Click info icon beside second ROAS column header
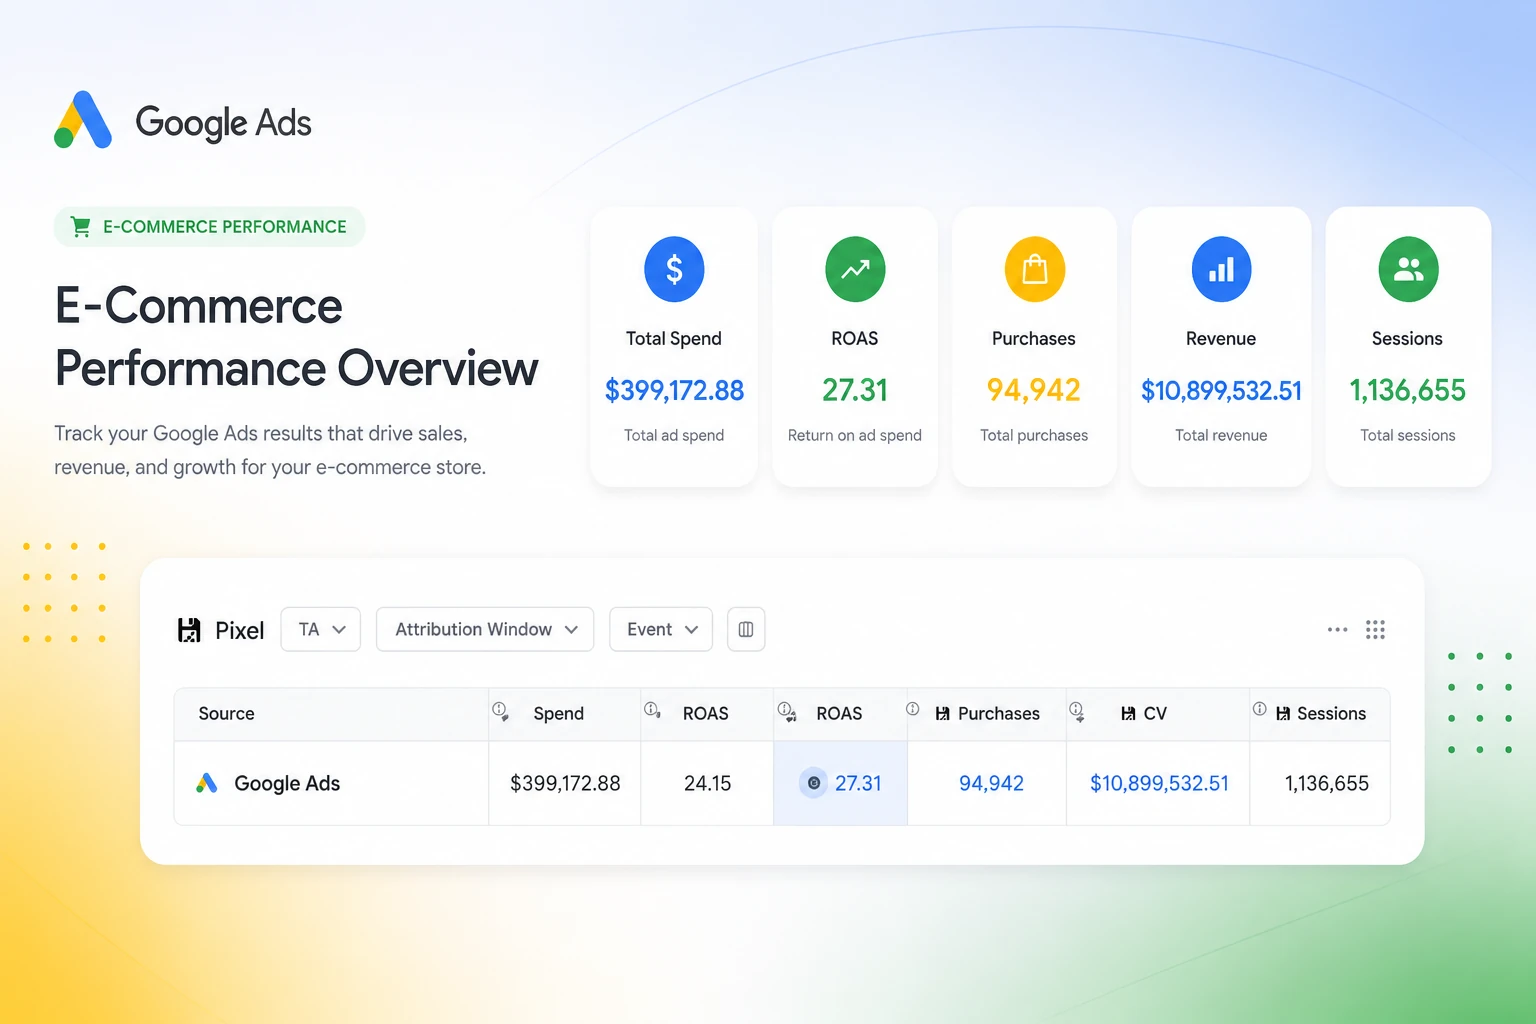 pyautogui.click(x=786, y=711)
